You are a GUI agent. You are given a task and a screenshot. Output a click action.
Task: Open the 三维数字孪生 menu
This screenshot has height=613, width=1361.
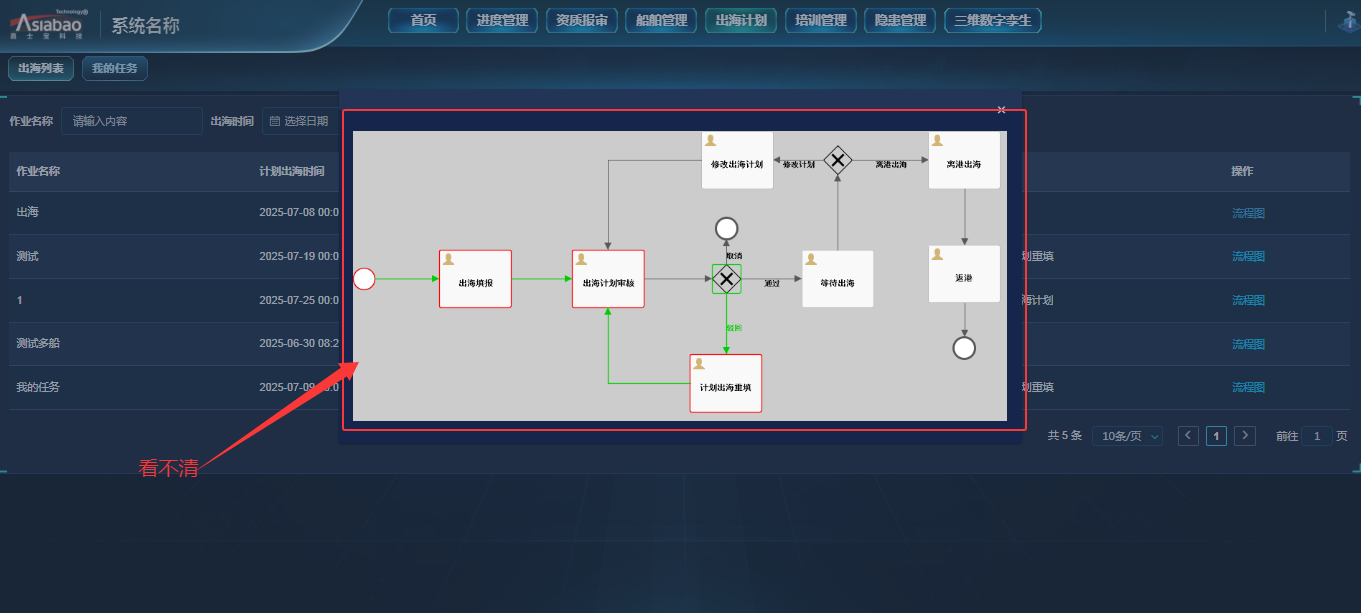click(x=993, y=21)
